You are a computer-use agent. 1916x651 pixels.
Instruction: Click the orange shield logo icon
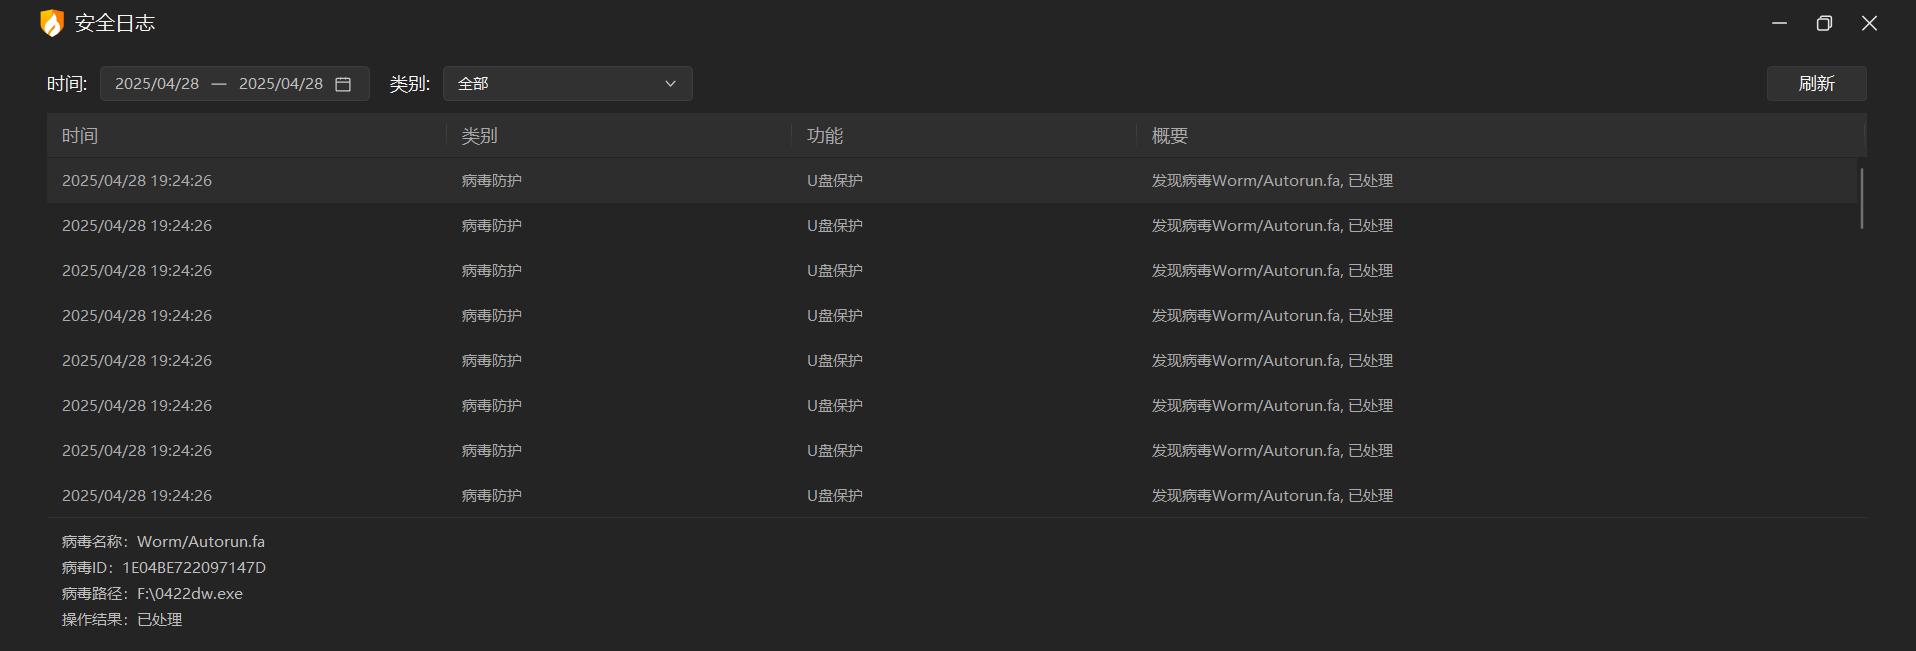point(51,23)
